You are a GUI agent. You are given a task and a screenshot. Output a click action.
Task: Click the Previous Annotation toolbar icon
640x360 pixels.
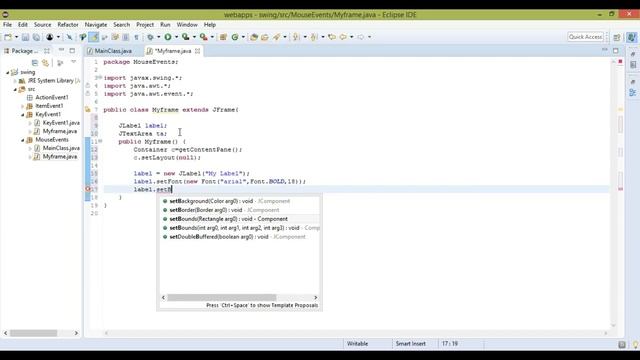coord(314,37)
